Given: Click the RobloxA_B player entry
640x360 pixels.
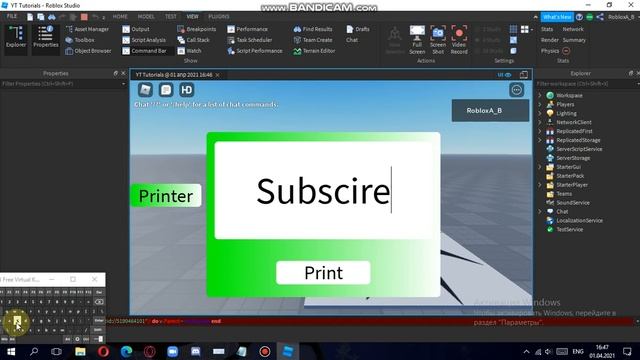Looking at the screenshot, I should coord(490,111).
